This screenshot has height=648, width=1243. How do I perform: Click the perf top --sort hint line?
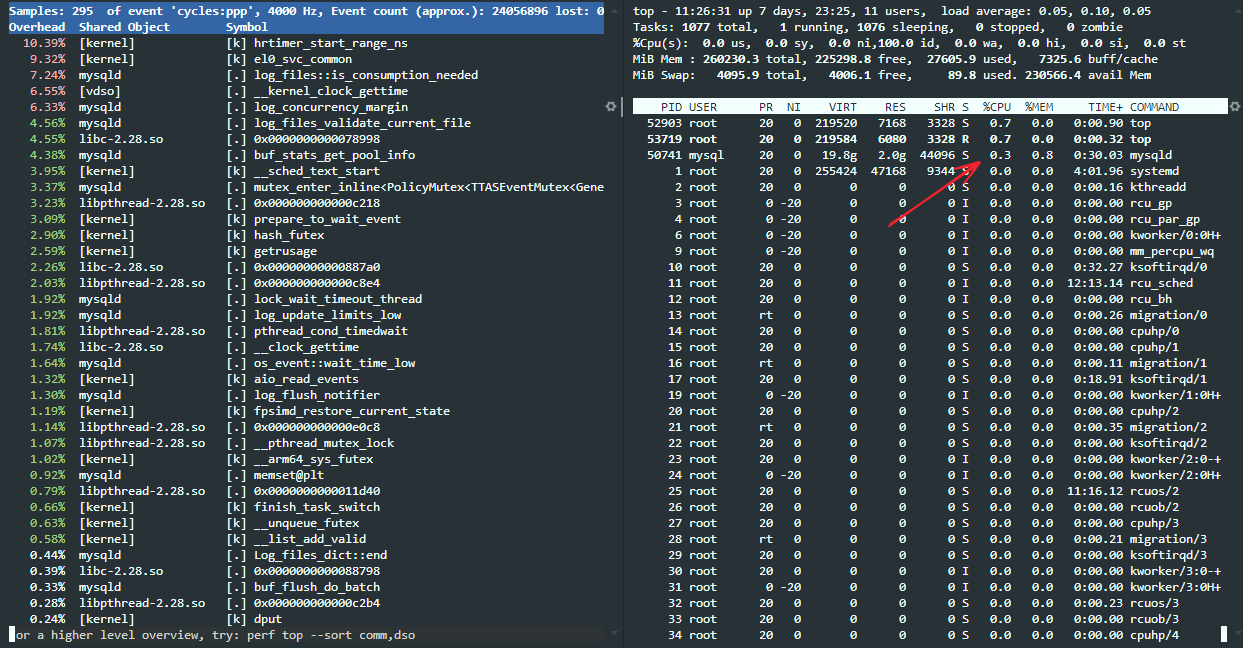(x=212, y=635)
